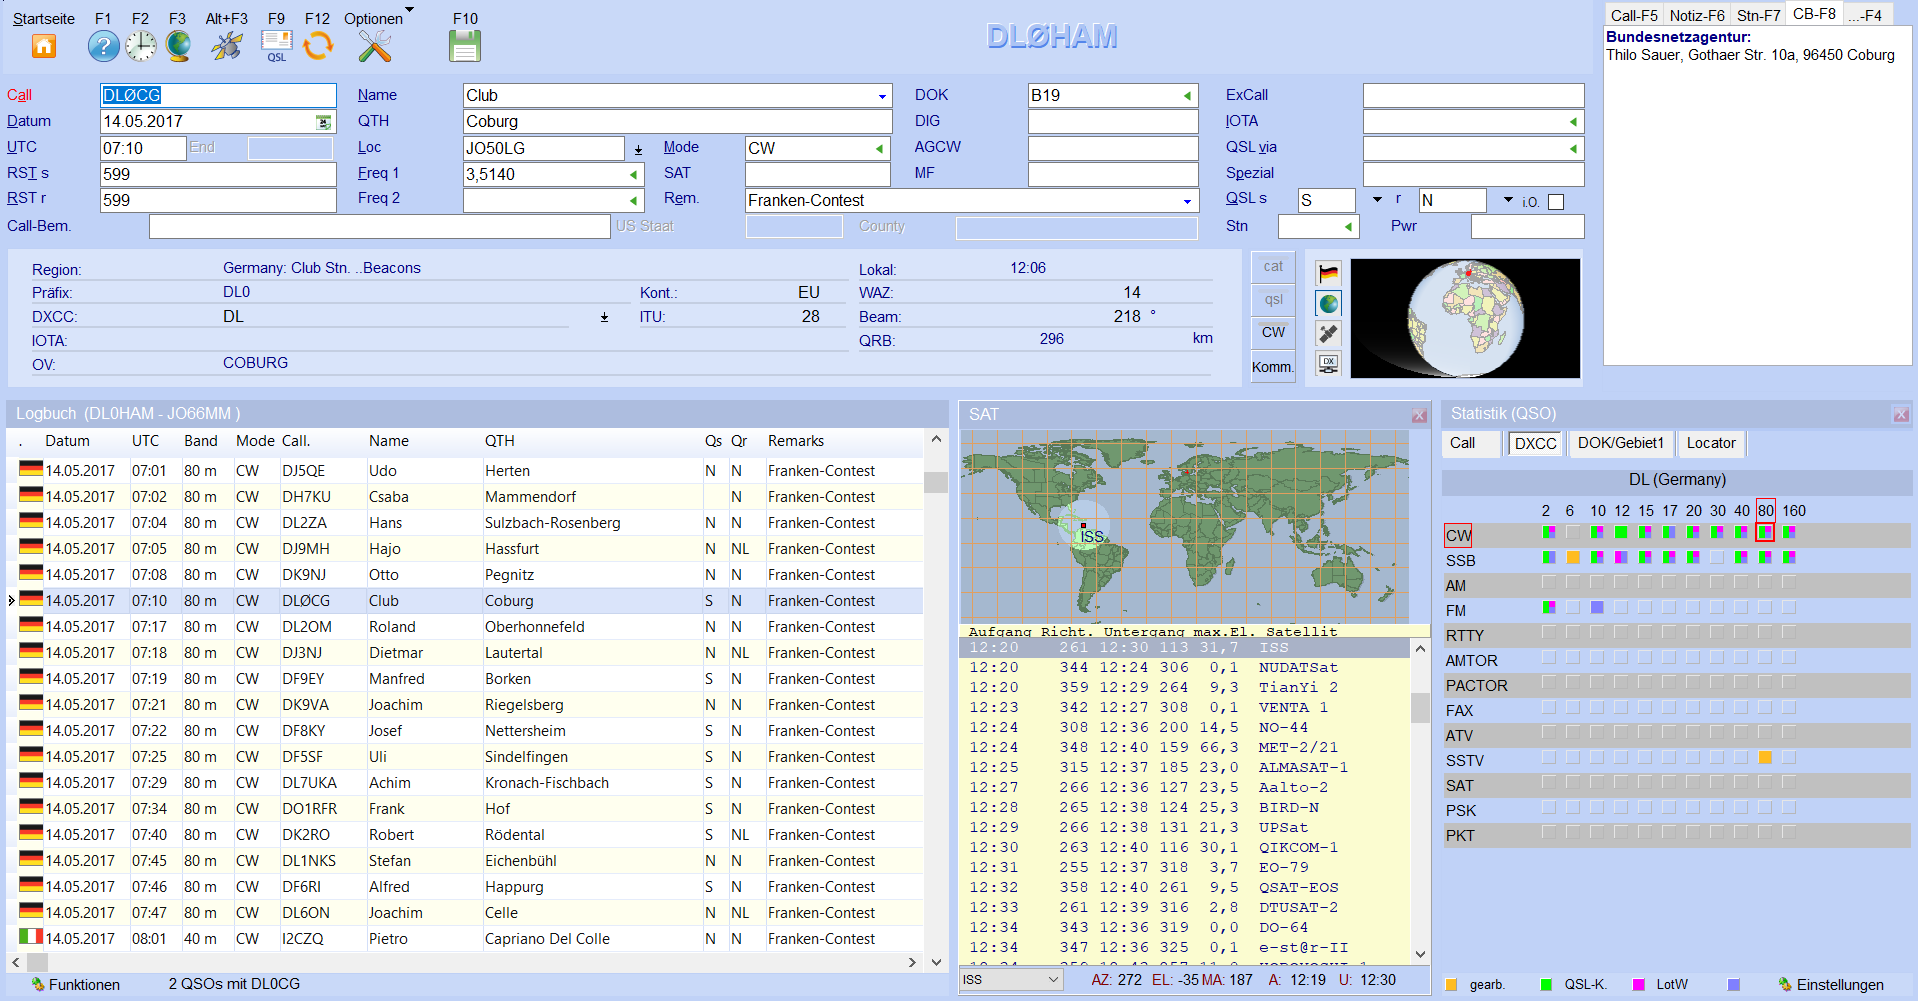Close the Statistik (QSO) panel
The height and width of the screenshot is (1001, 1918).
[1901, 415]
